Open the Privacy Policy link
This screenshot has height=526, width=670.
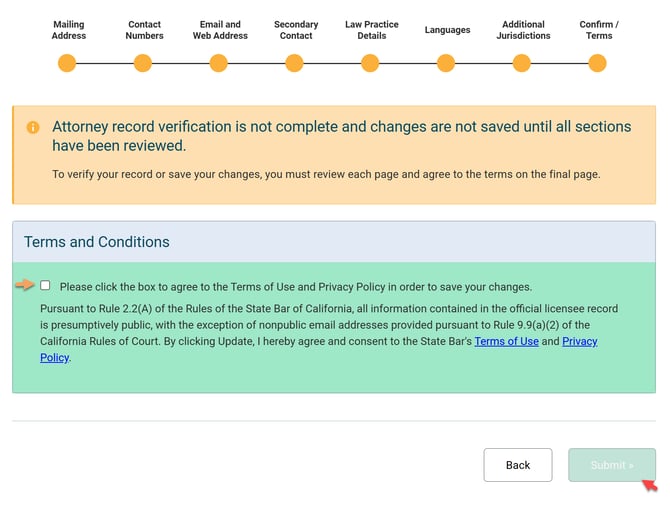(x=579, y=342)
